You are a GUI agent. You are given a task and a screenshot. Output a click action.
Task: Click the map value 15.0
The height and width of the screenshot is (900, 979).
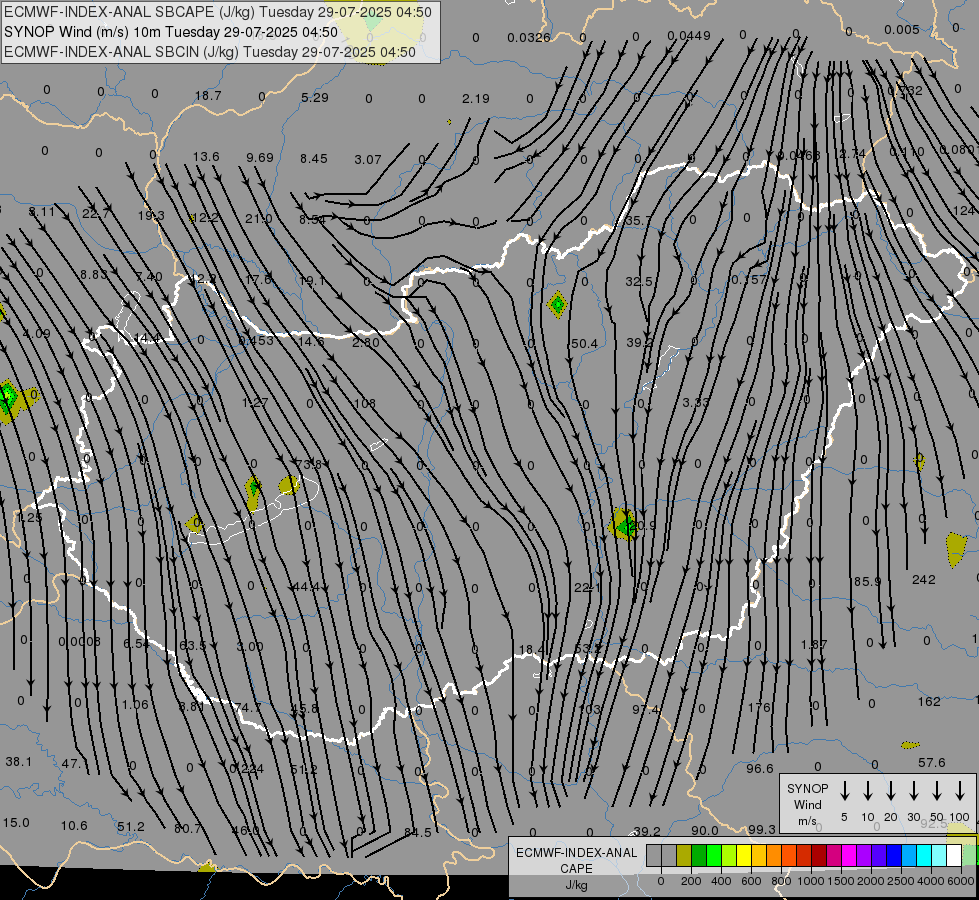[x=16, y=823]
